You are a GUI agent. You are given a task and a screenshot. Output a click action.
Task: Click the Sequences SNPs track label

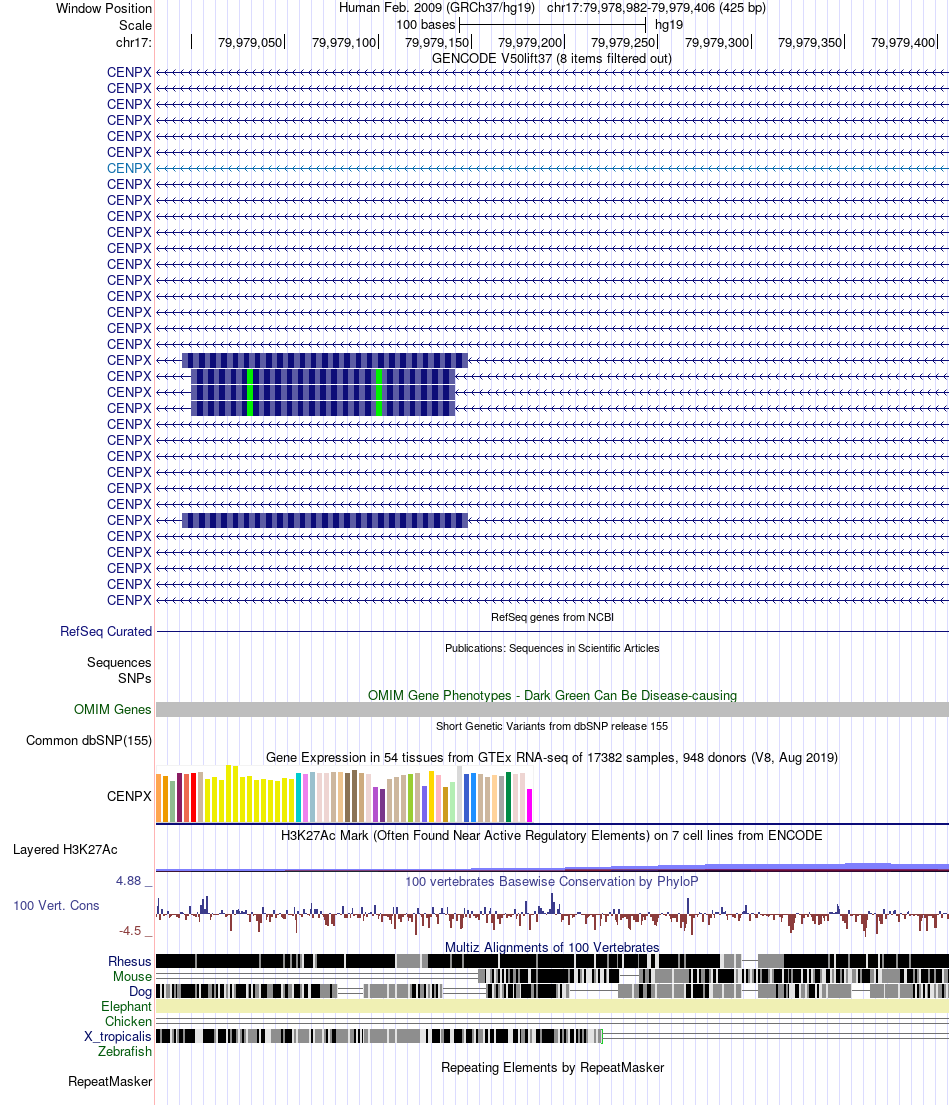119,670
